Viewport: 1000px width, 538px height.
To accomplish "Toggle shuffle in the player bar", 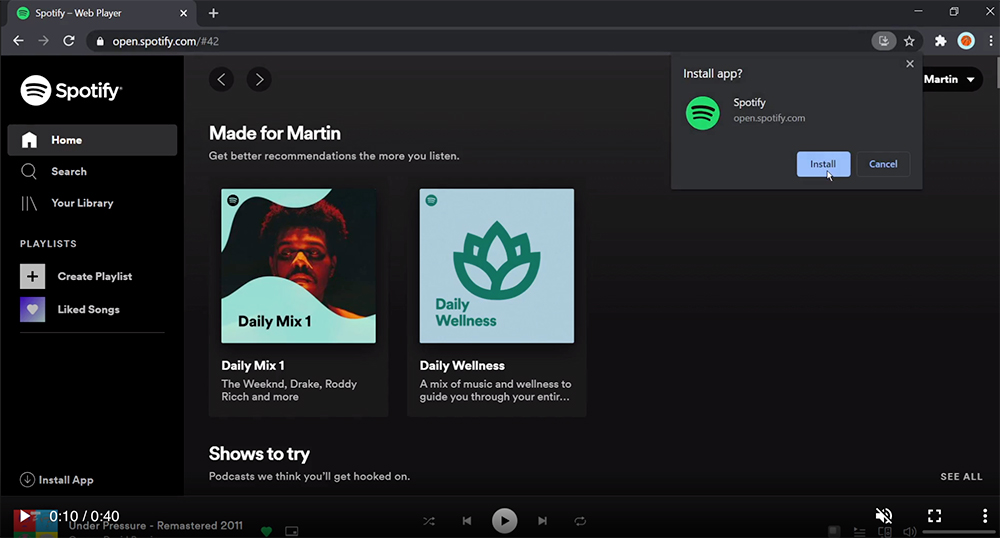I will (x=429, y=521).
